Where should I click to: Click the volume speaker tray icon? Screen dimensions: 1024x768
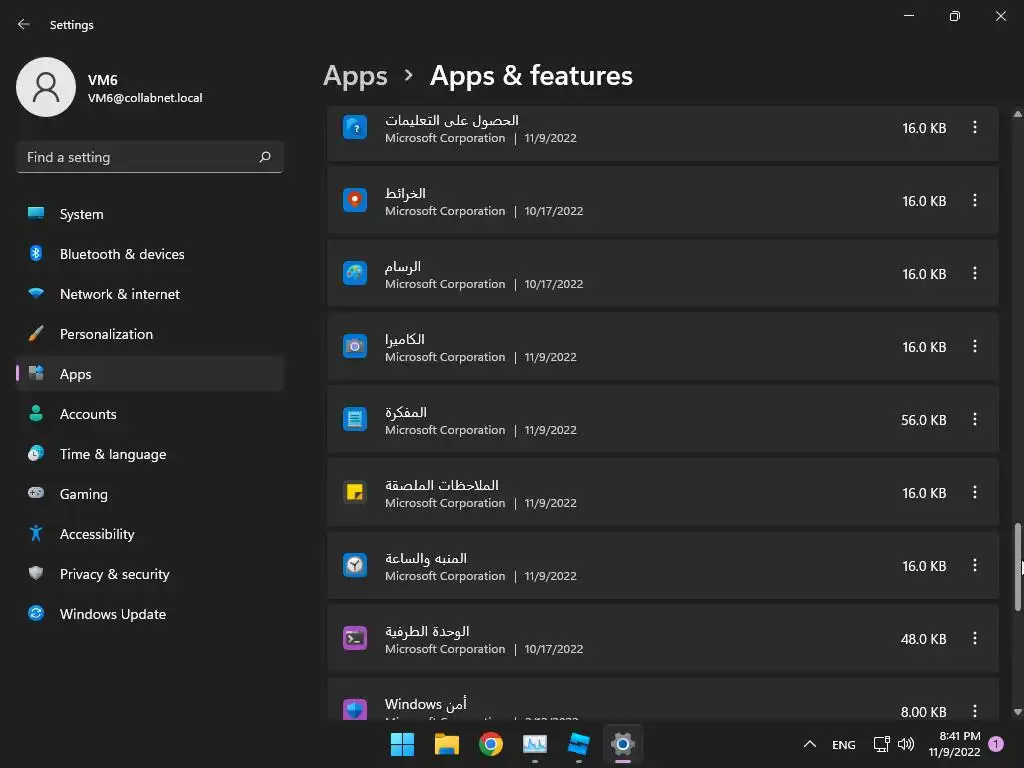click(906, 744)
